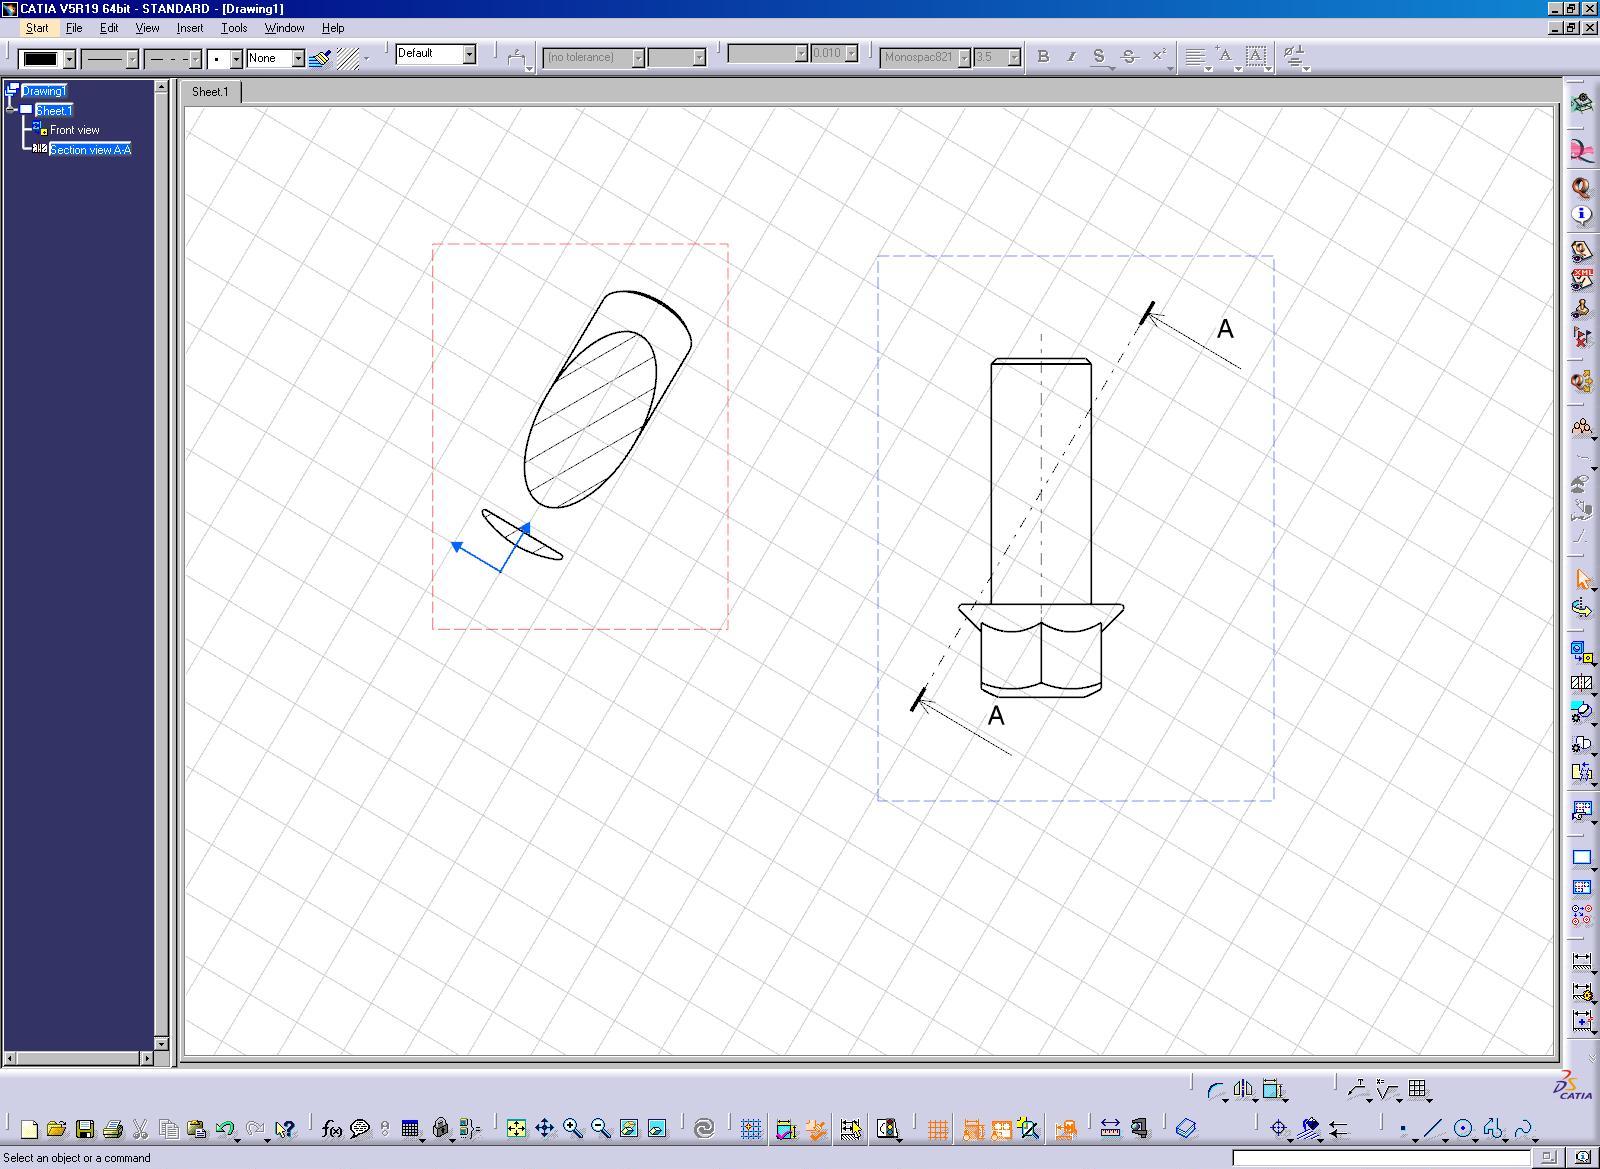Image resolution: width=1600 pixels, height=1169 pixels.
Task: Toggle snap to point grid icon
Action: click(x=751, y=1129)
